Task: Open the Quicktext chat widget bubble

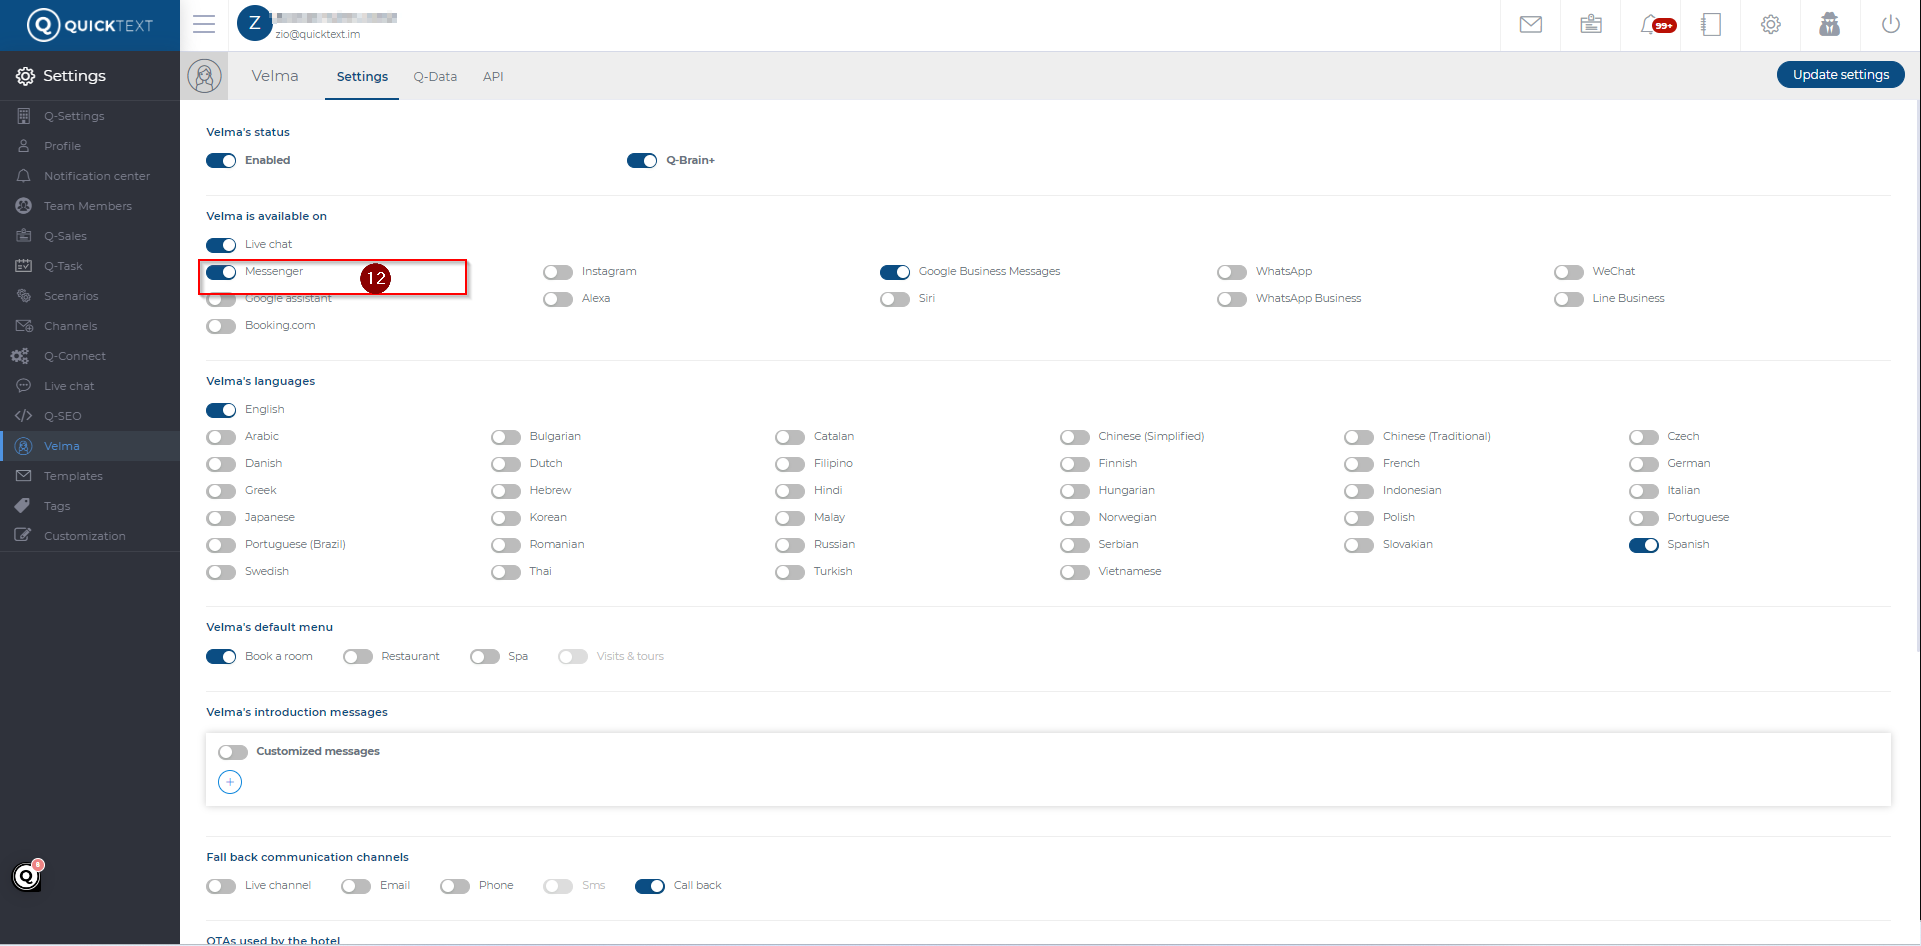Action: 27,877
